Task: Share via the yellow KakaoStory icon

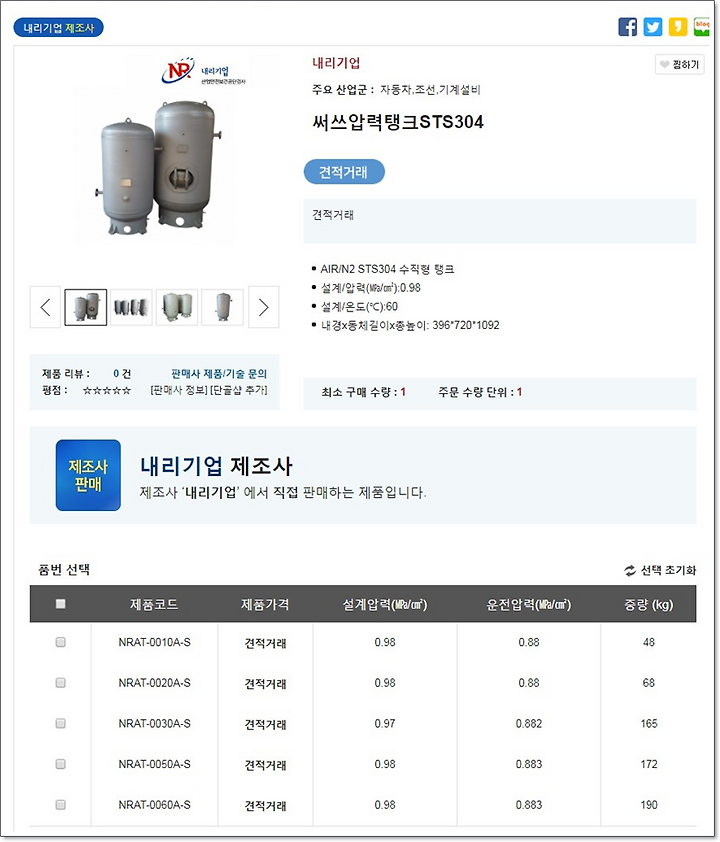Action: click(x=678, y=27)
